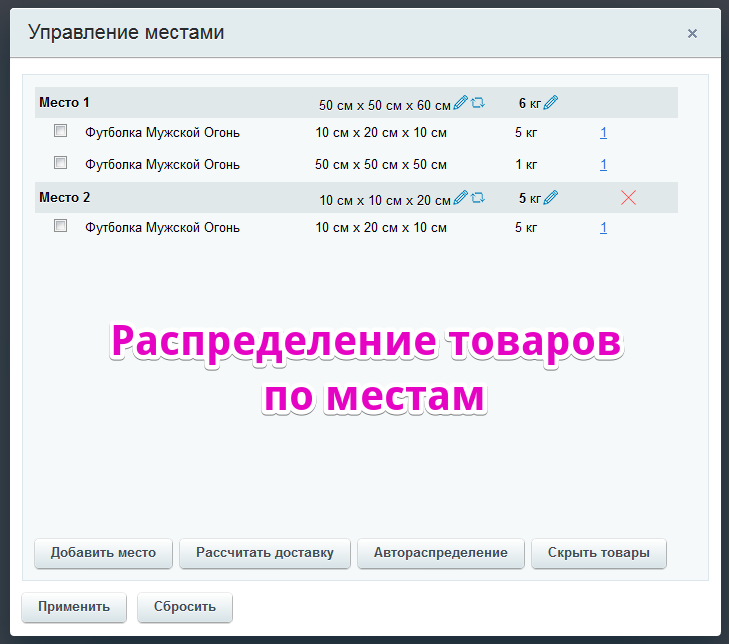Close the Управление местами dialog
Viewport: 729px width, 644px height.
[x=692, y=33]
